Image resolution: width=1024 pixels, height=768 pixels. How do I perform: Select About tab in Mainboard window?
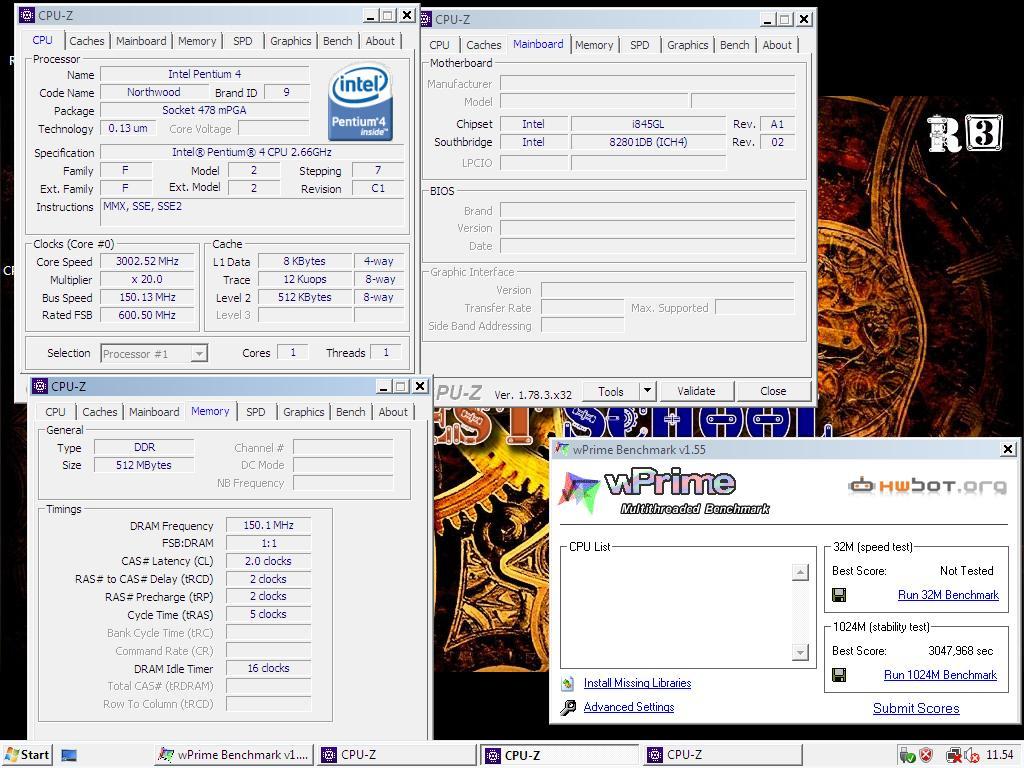[x=777, y=45]
